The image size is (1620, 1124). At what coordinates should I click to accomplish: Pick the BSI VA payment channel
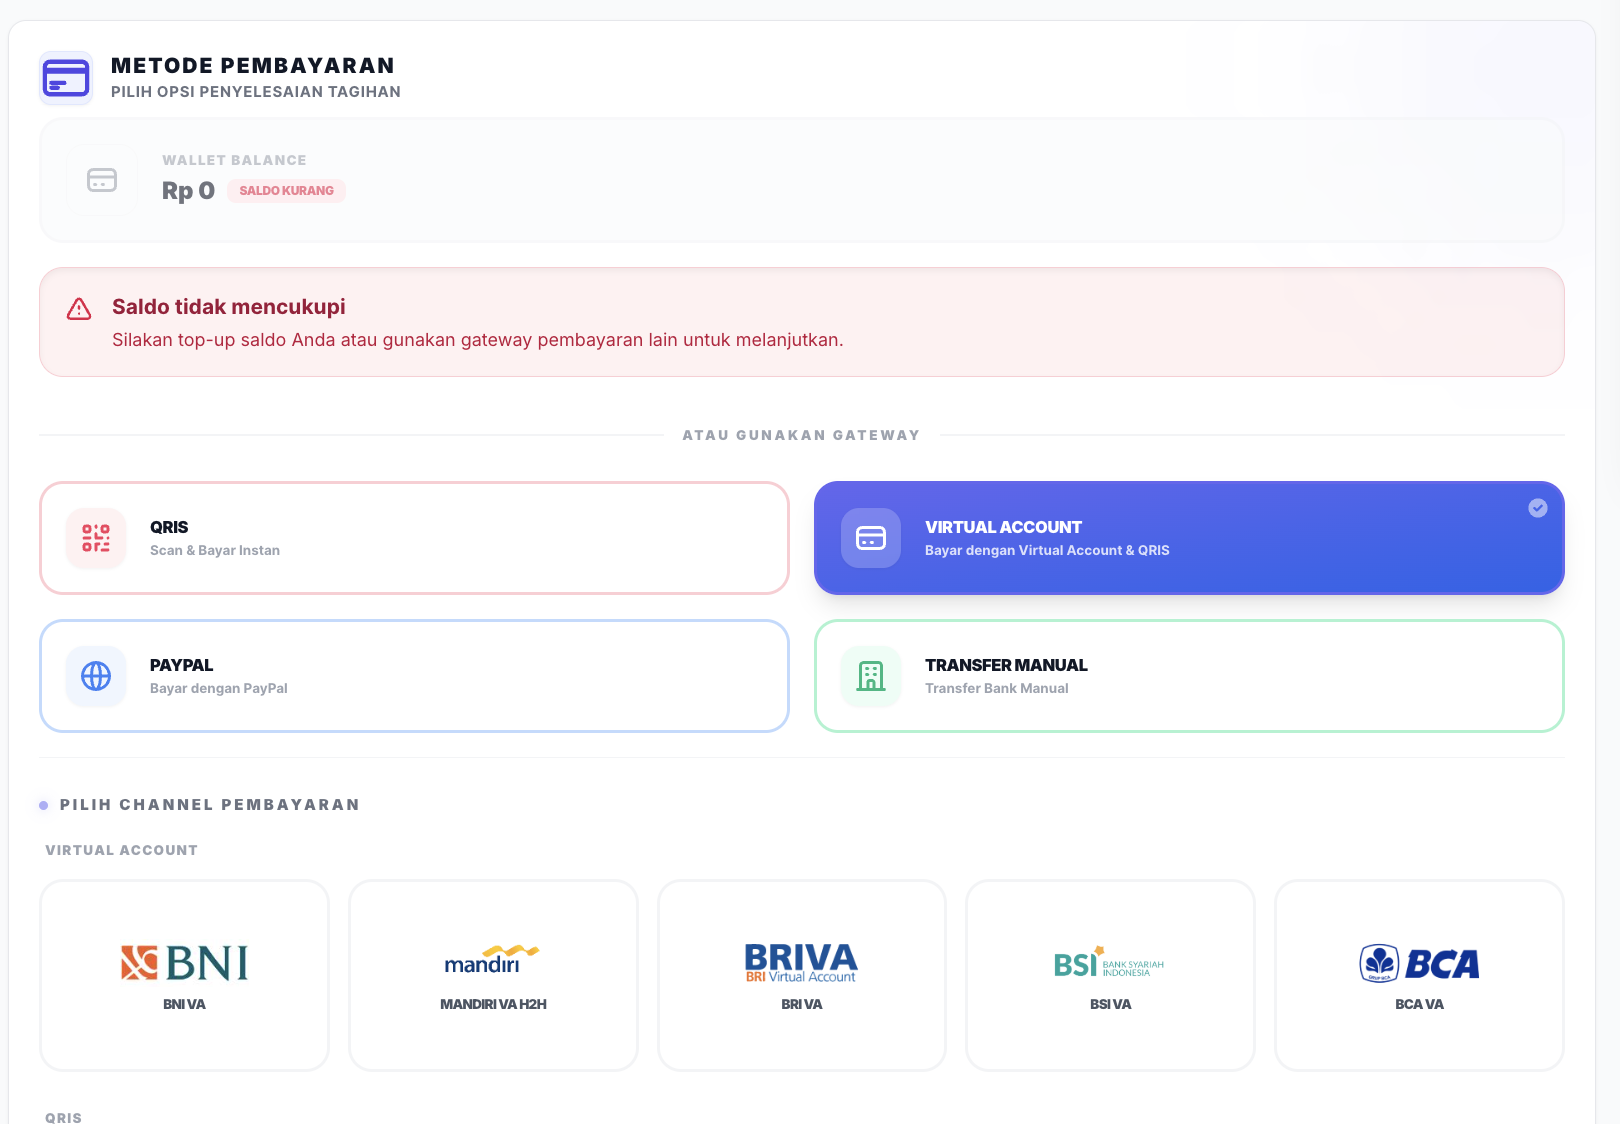coord(1110,975)
